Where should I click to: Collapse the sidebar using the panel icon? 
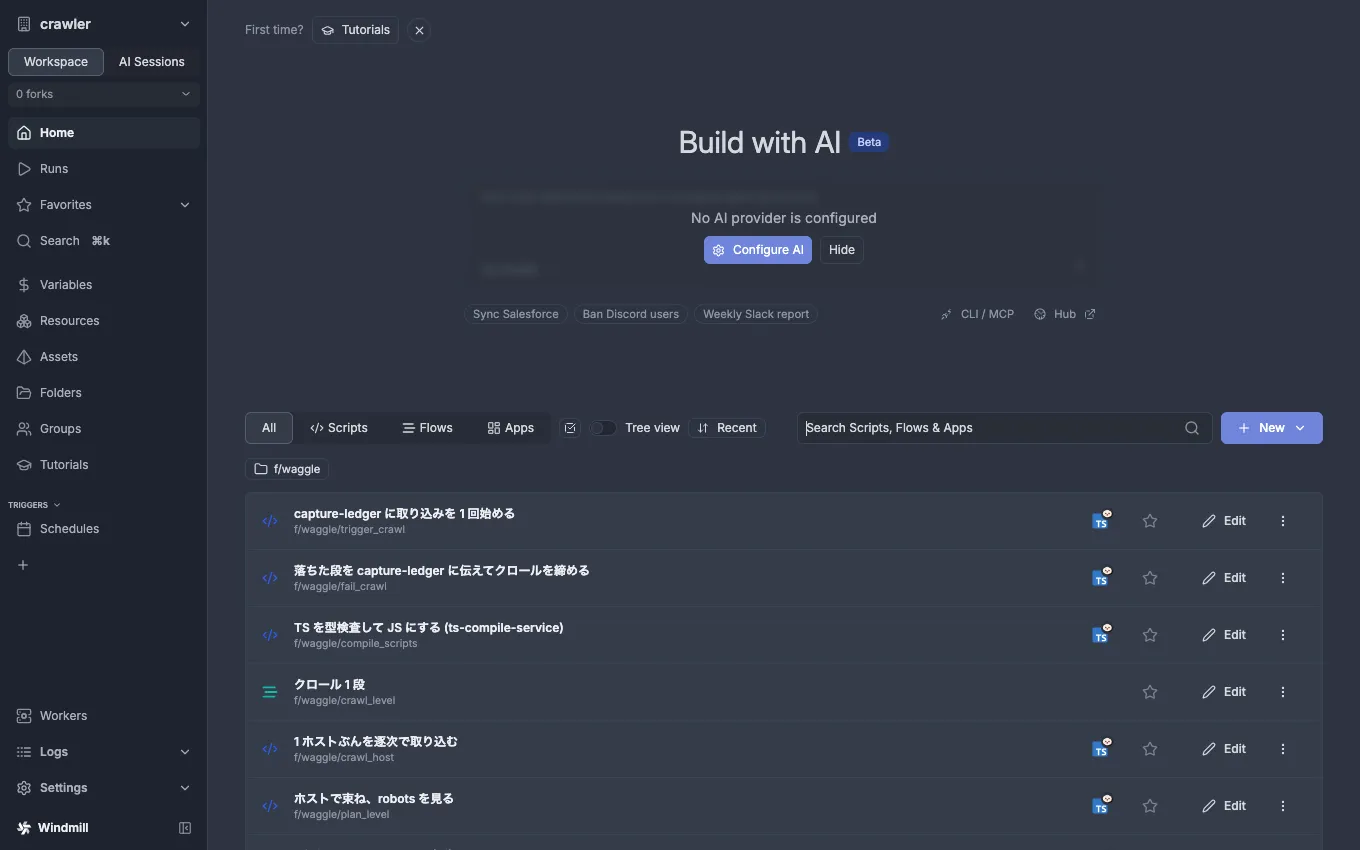(185, 828)
